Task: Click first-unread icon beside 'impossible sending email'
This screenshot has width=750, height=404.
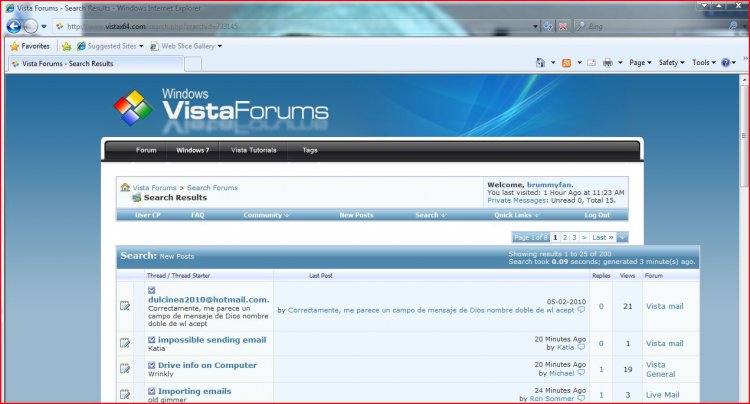Action: [152, 340]
